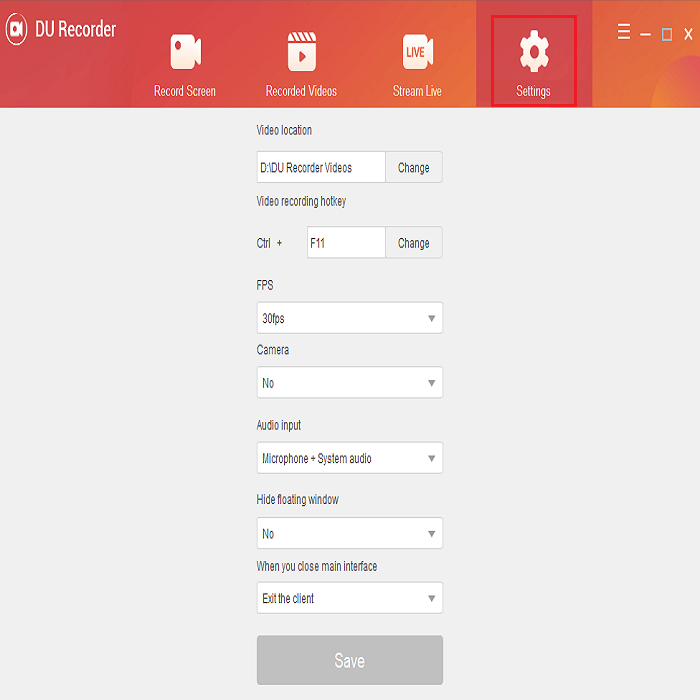Open the Hide floating window dropdown

350,533
